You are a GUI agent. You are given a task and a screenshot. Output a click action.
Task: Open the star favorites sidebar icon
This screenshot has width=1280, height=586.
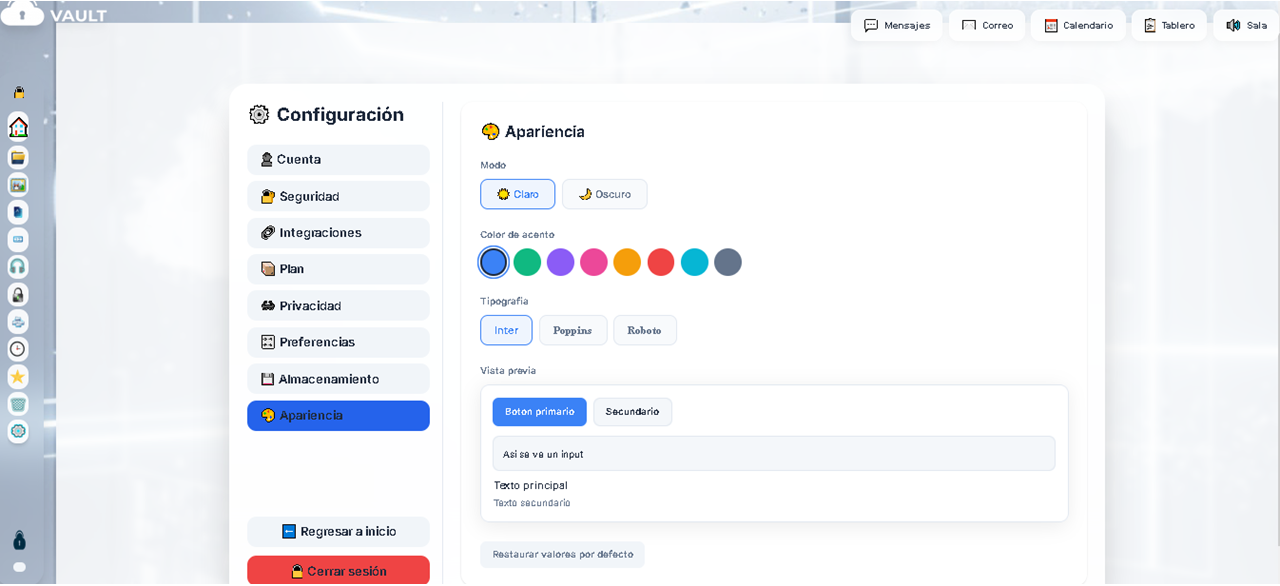pyautogui.click(x=18, y=377)
